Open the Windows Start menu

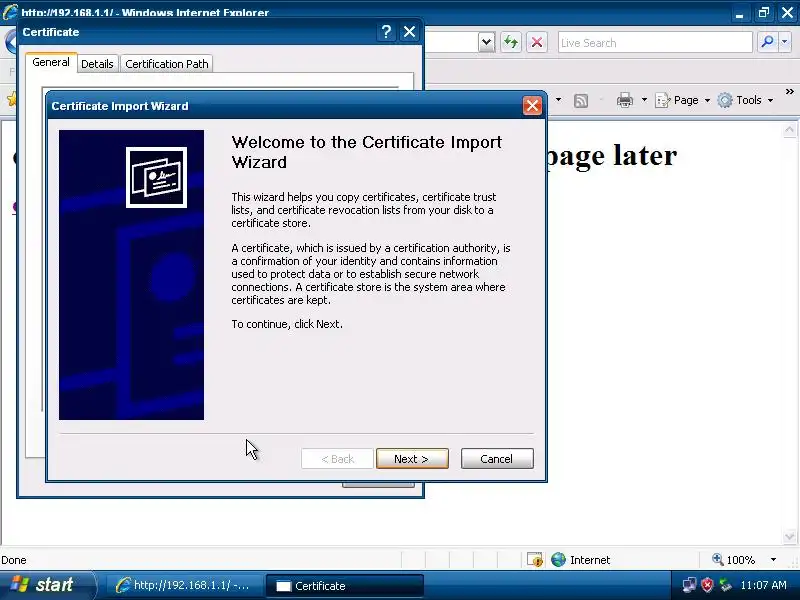tap(46, 585)
